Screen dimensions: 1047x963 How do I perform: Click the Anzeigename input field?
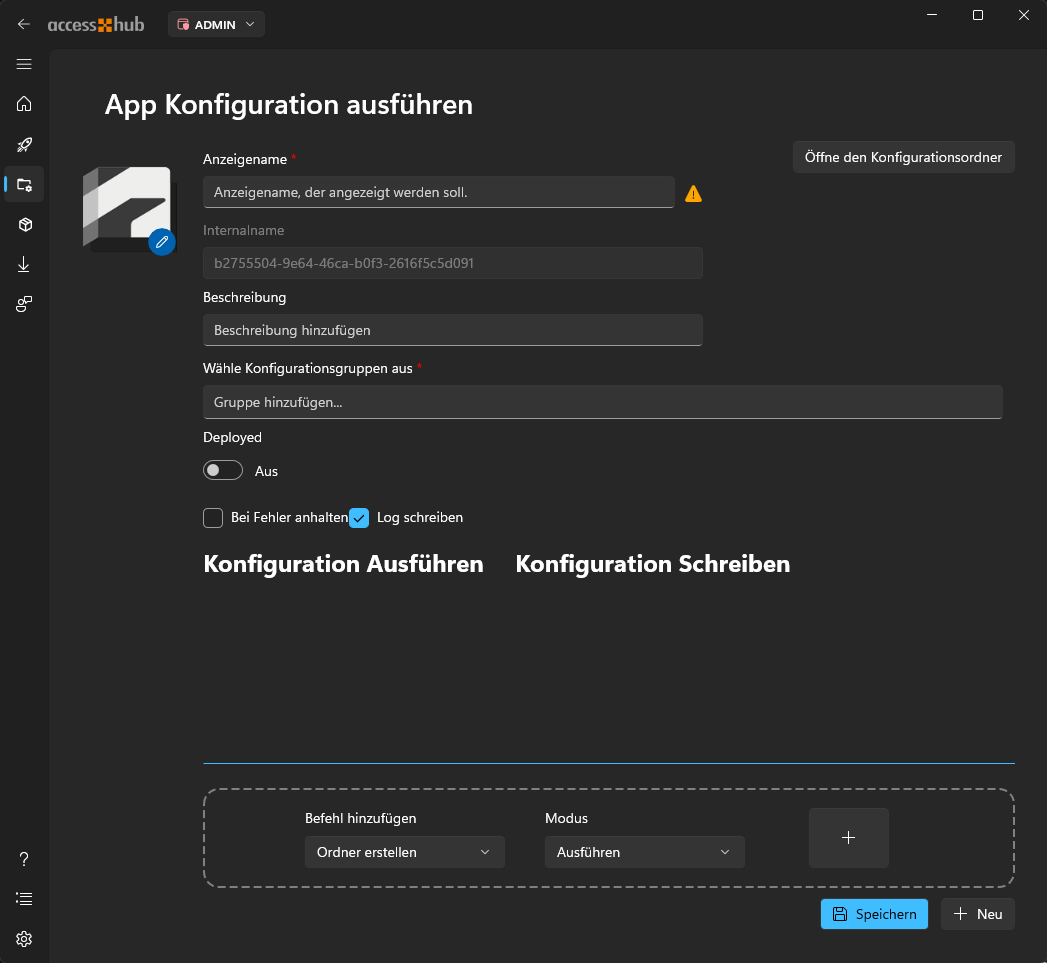[x=439, y=192]
